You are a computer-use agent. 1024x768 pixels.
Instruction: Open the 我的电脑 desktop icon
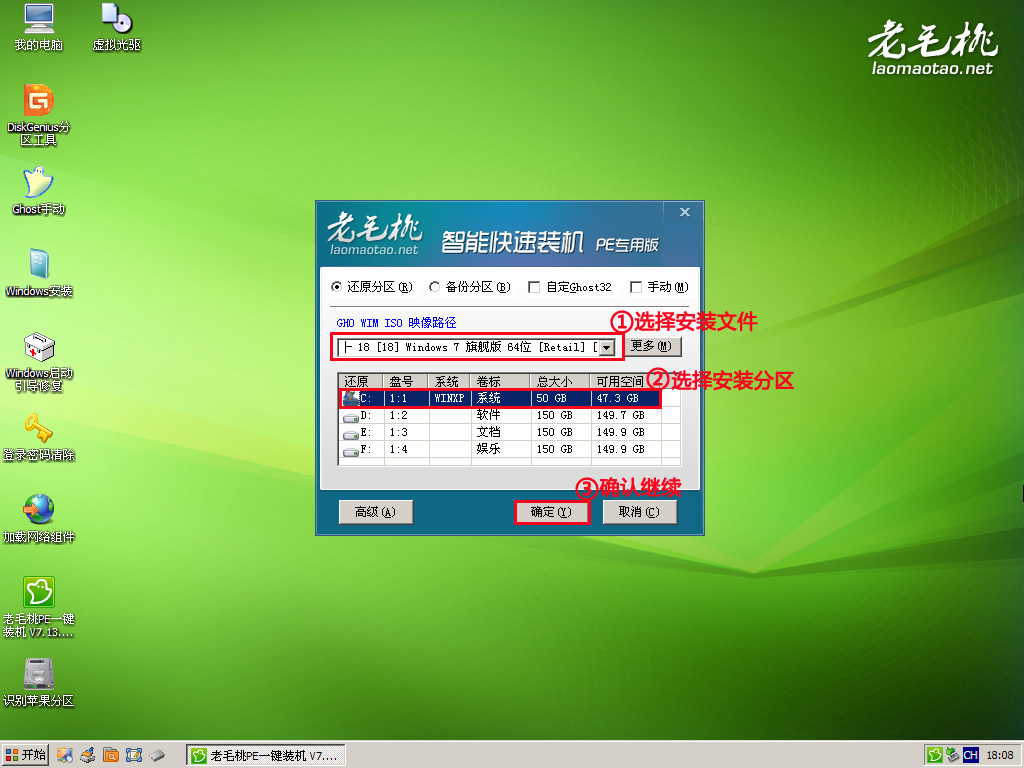coord(39,27)
